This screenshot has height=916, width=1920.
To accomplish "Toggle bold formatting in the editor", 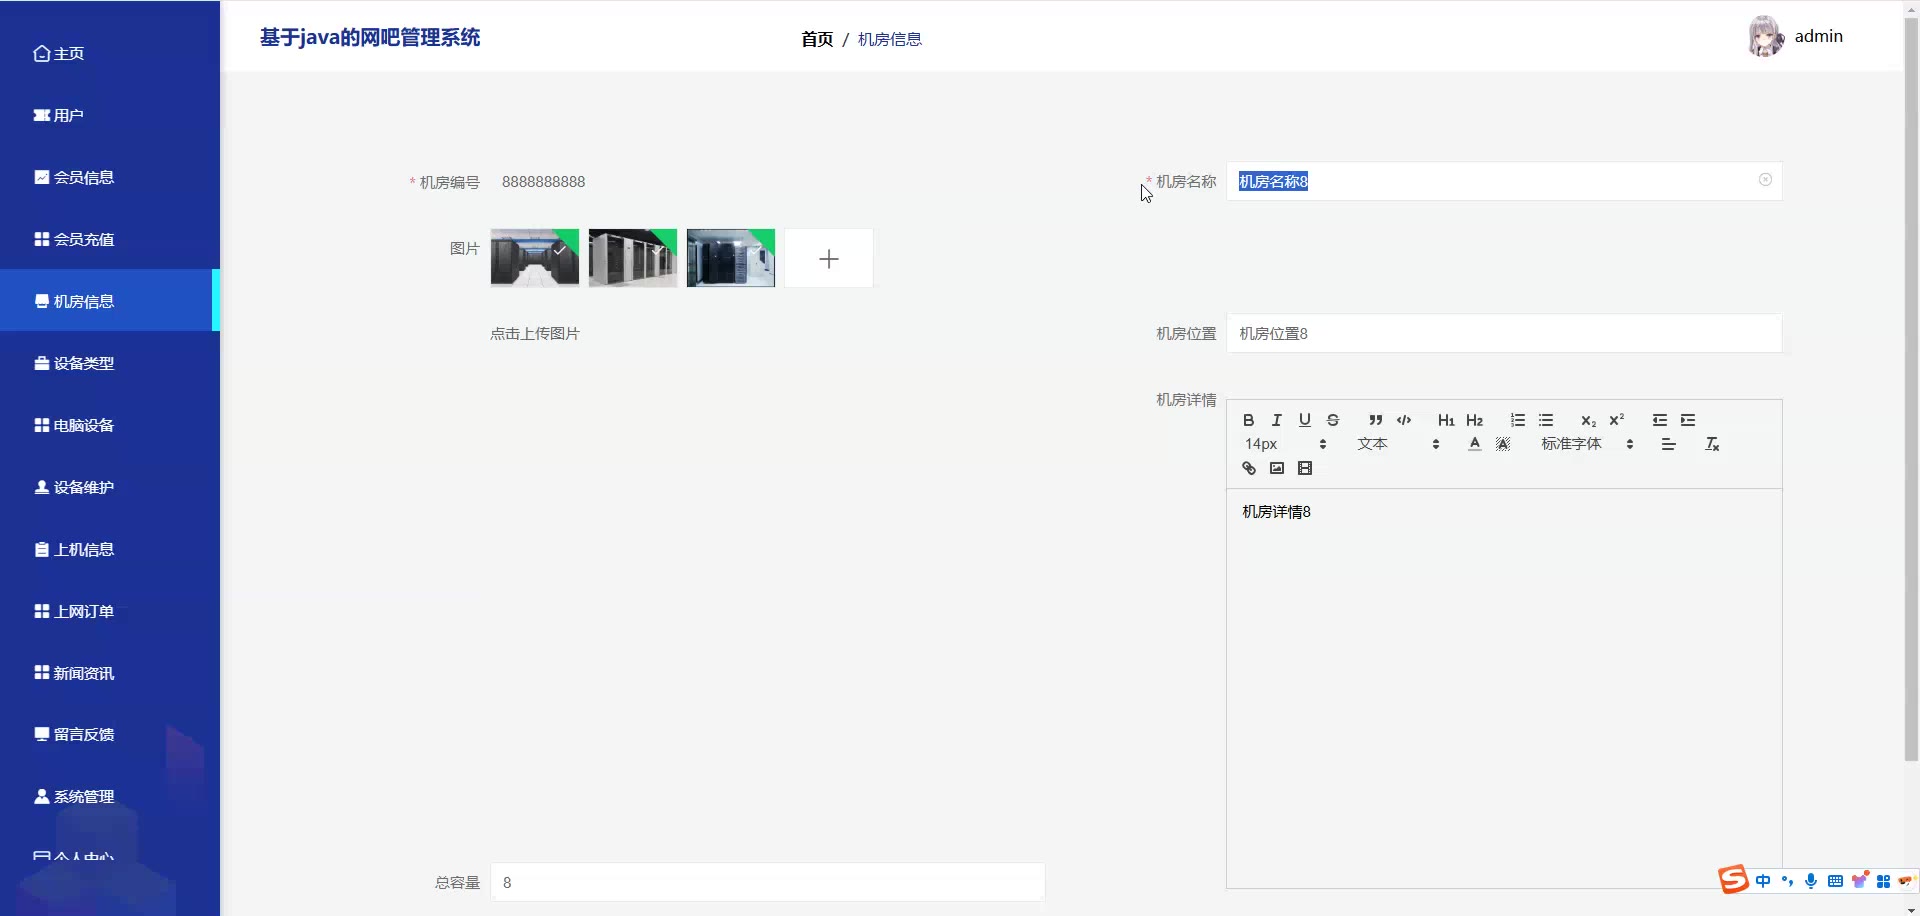I will tap(1248, 420).
